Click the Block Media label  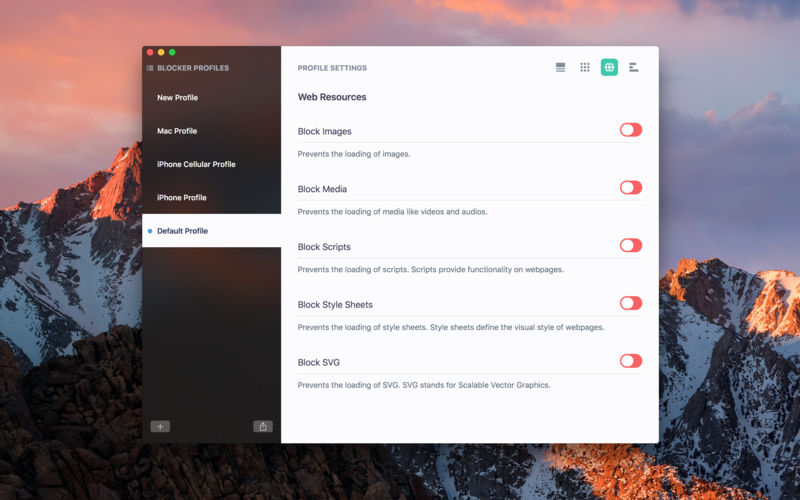click(x=322, y=189)
